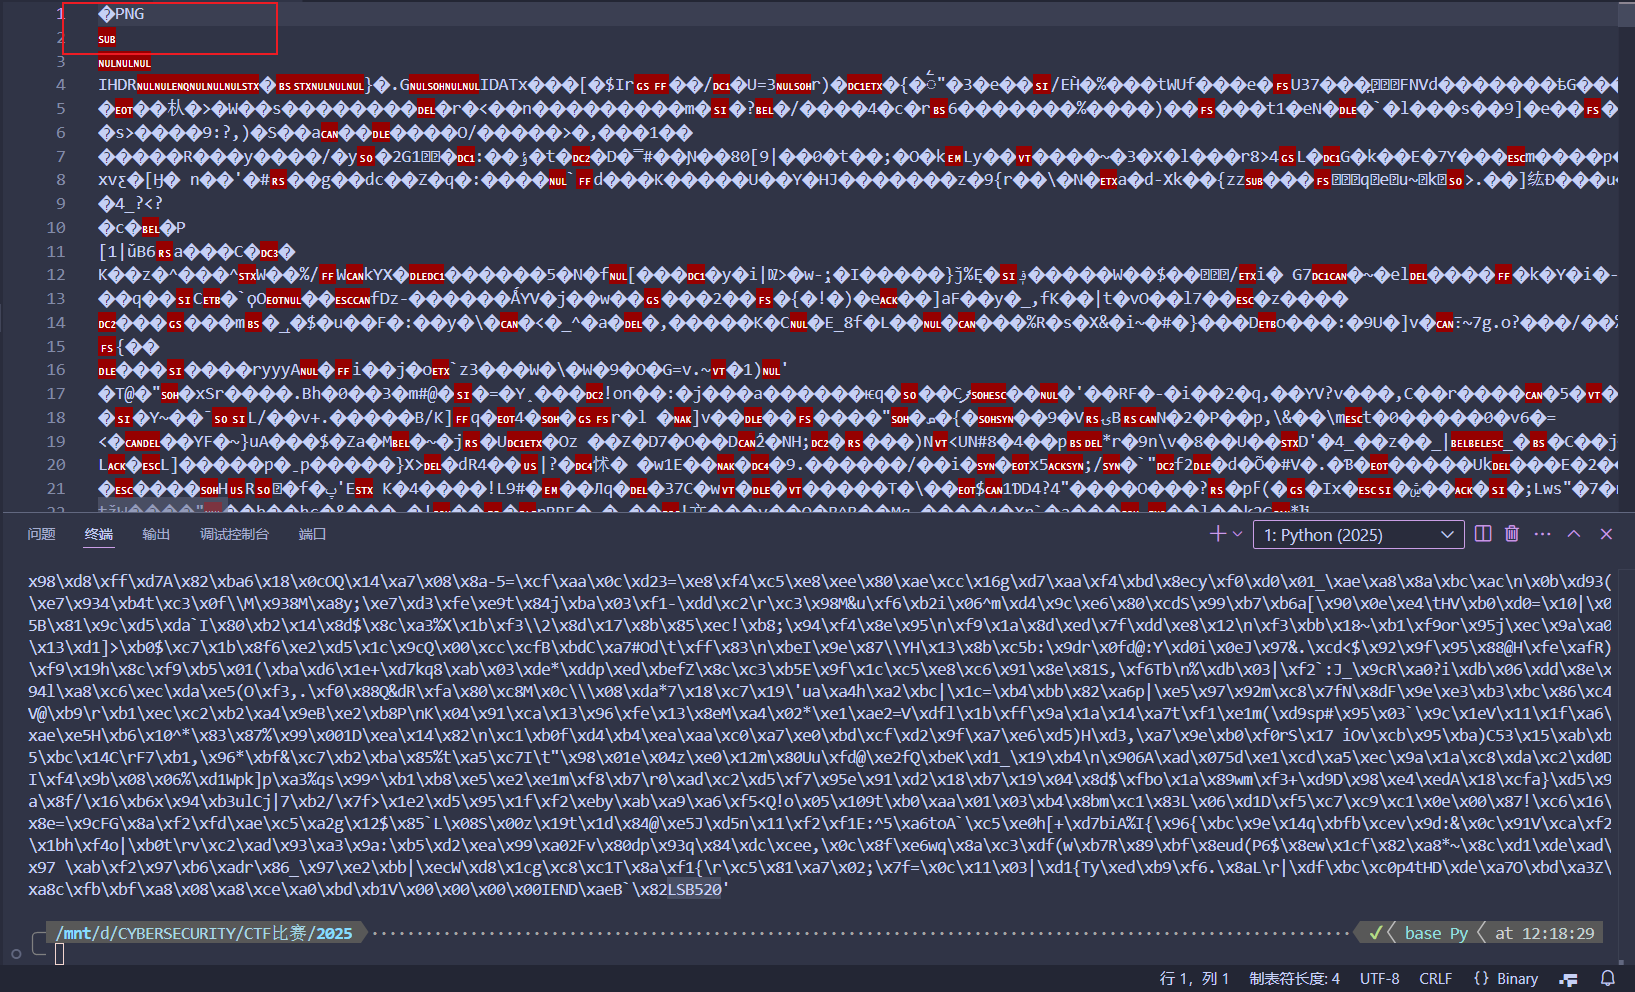Click the feedback icon in the status bar
The height and width of the screenshot is (992, 1635).
(1569, 978)
